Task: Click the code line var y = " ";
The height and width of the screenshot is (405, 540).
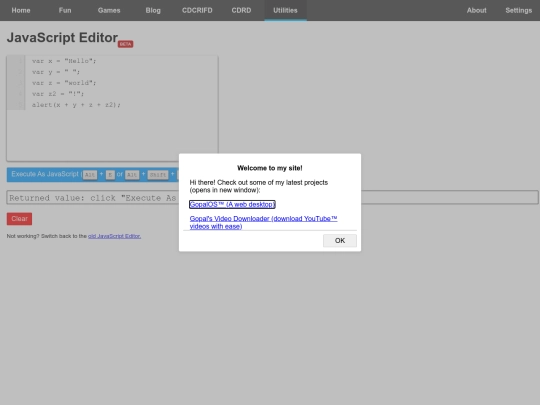Action: tap(56, 72)
